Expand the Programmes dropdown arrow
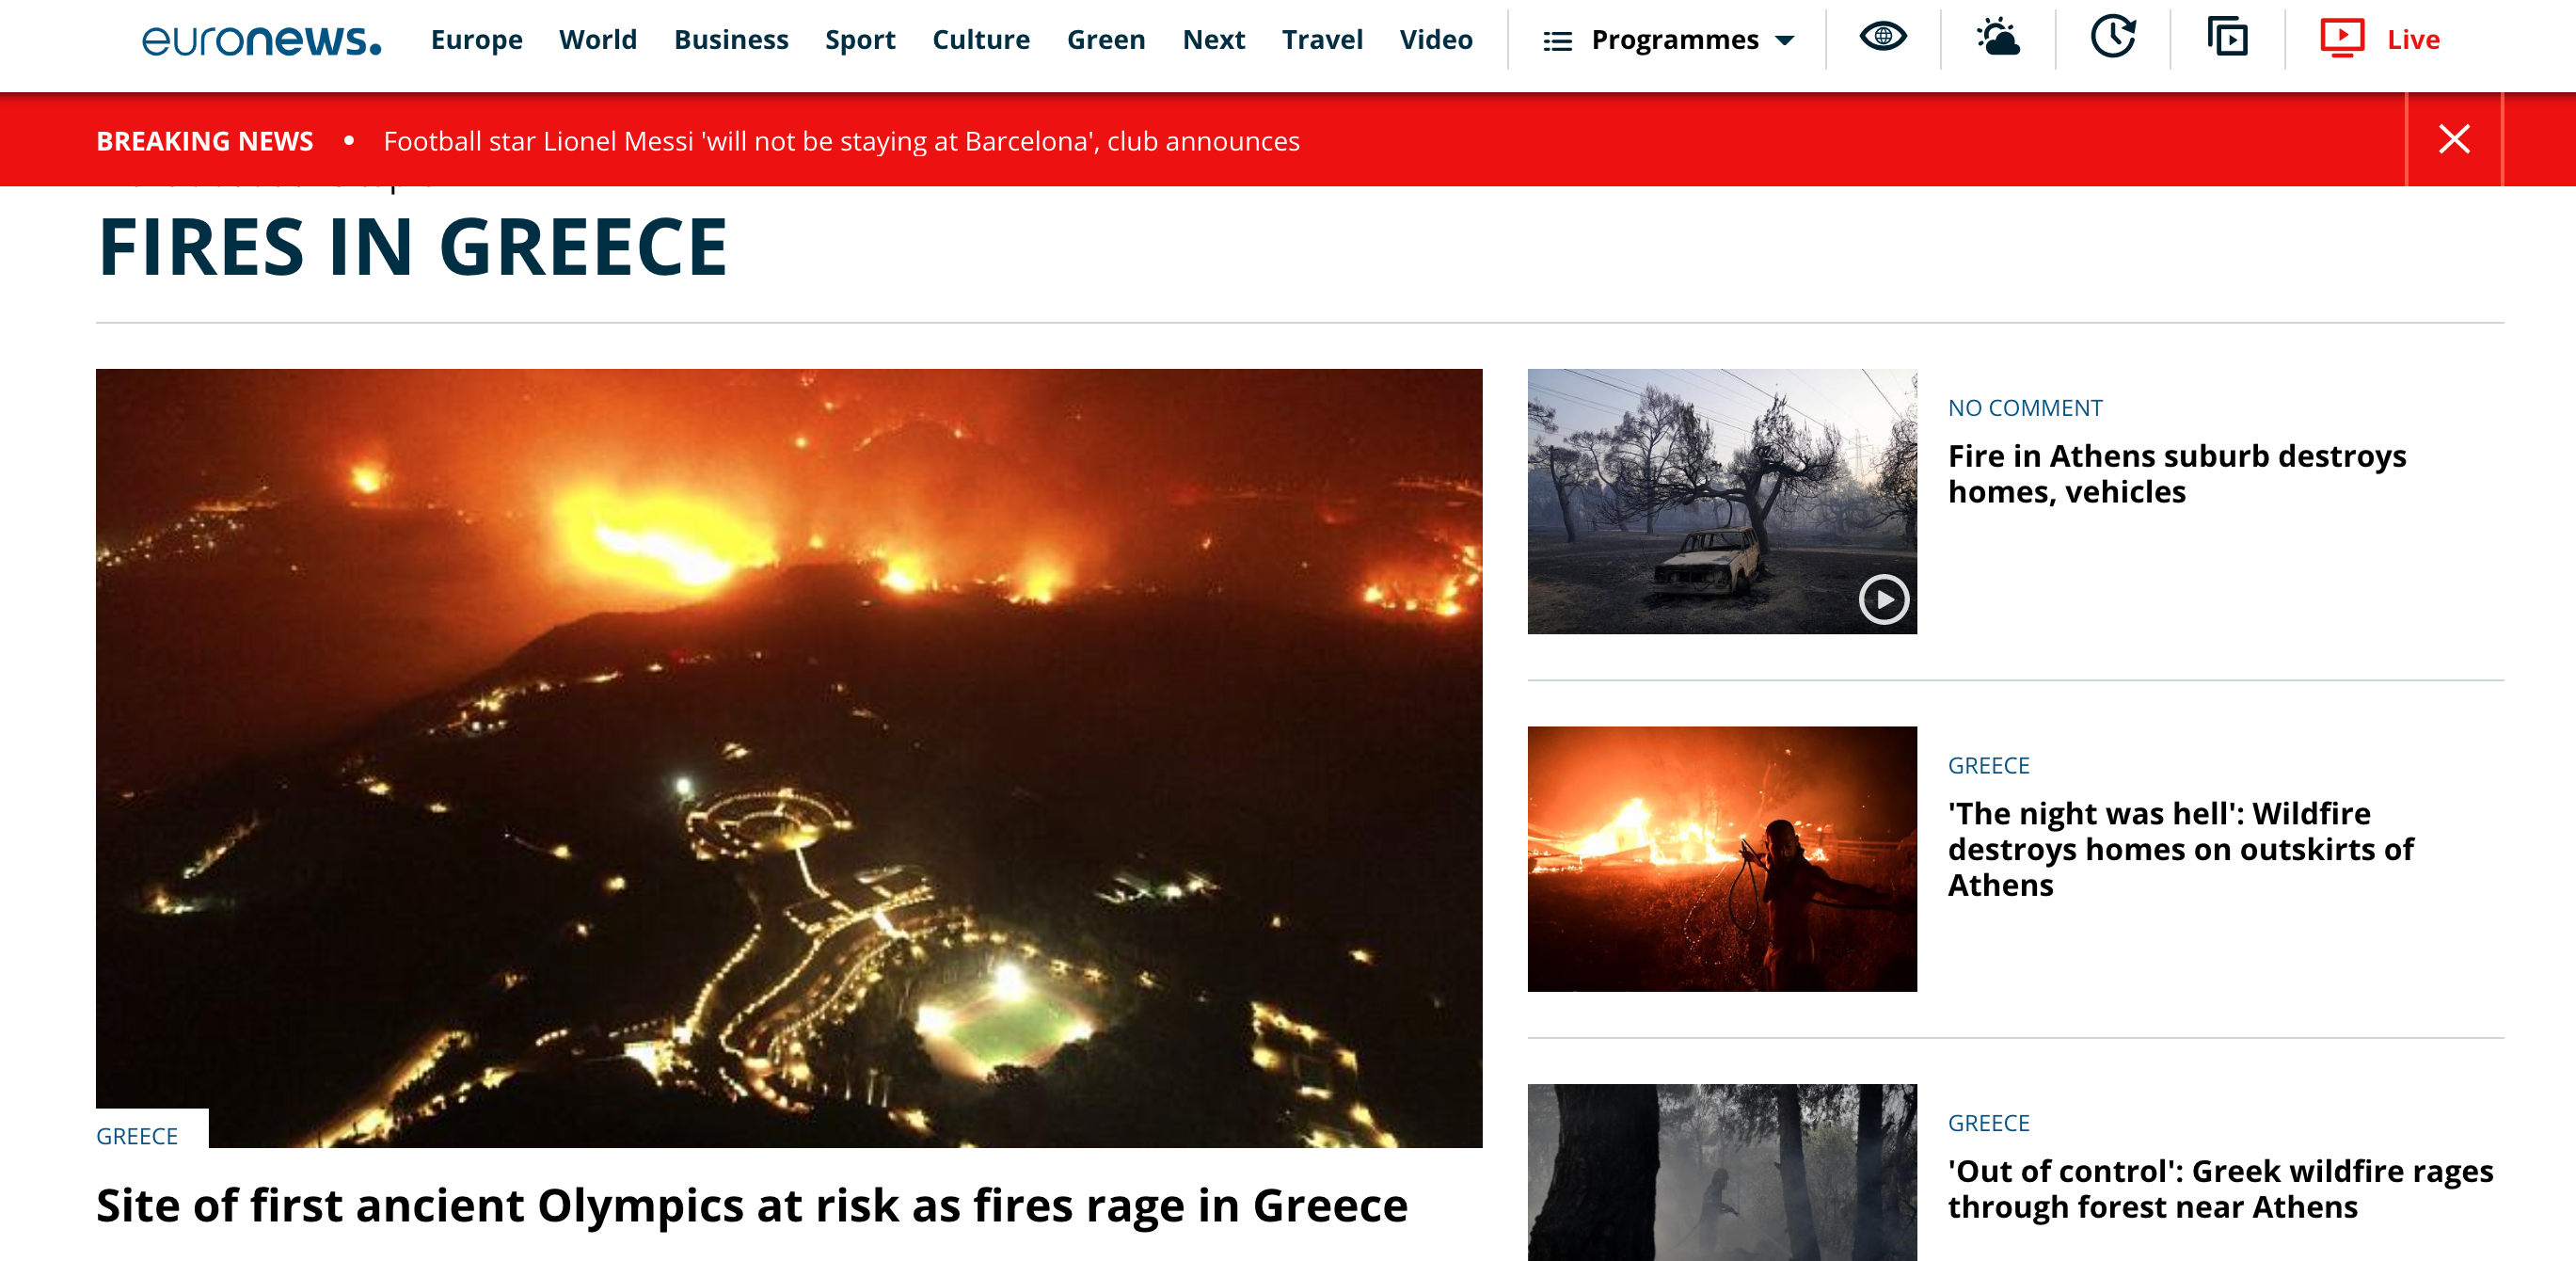The height and width of the screenshot is (1261, 2576). point(1785,41)
